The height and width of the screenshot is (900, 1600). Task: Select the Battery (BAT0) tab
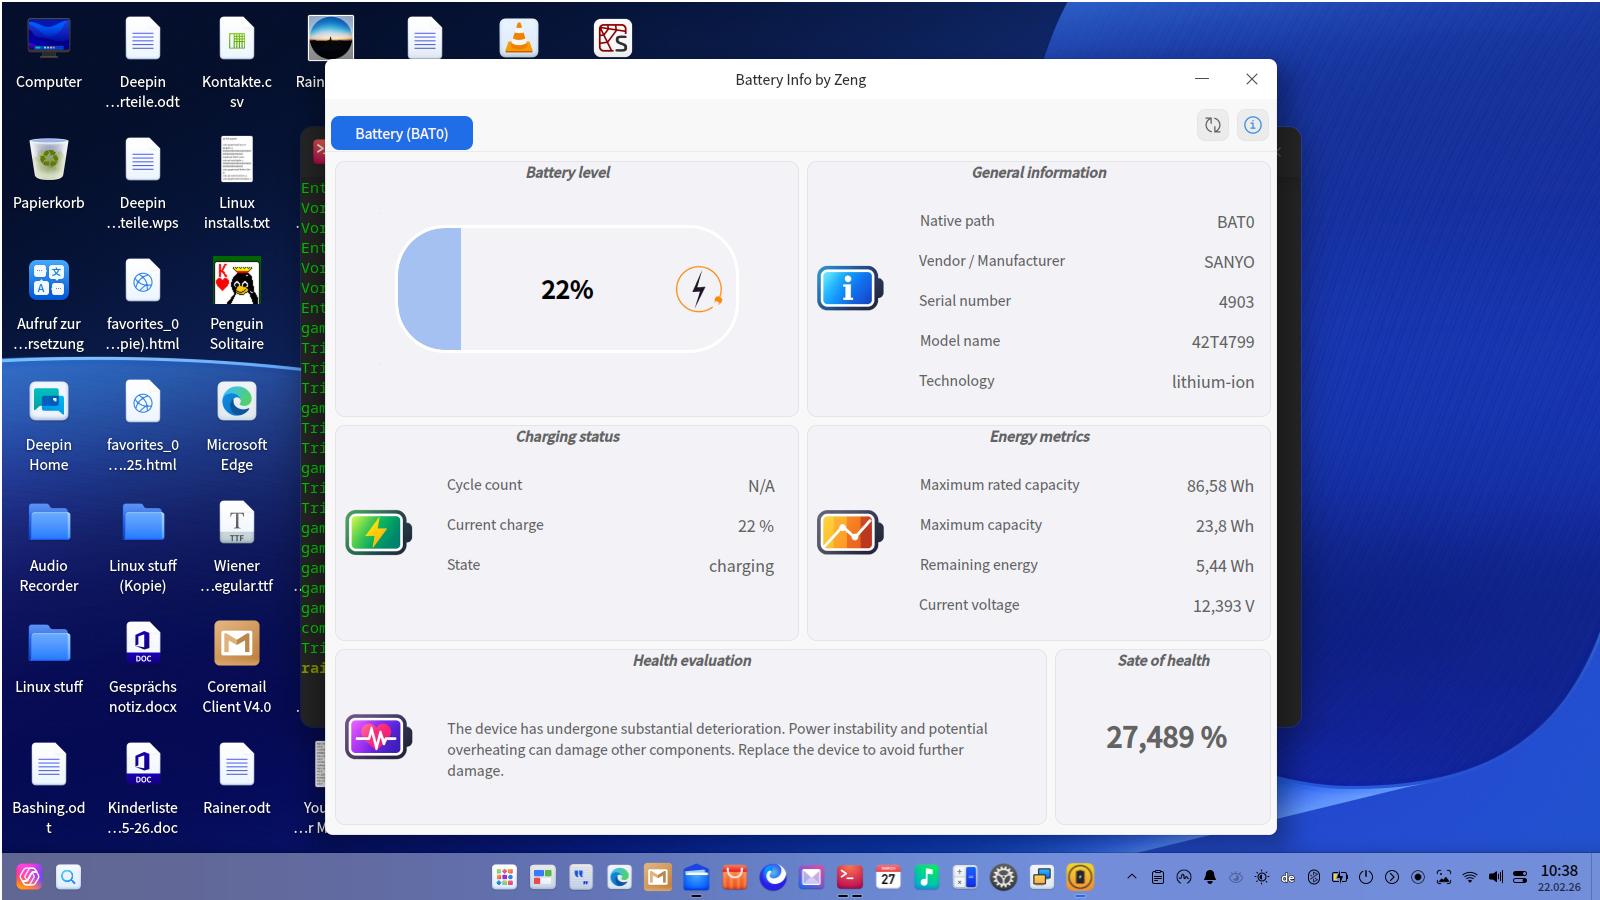point(402,133)
